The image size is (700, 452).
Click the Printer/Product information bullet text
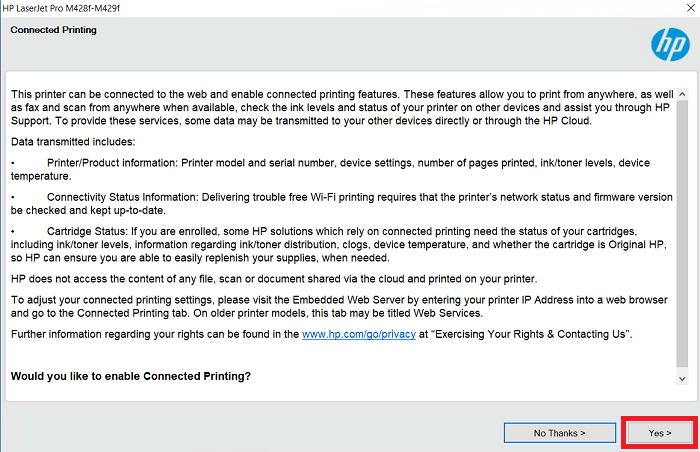click(330, 169)
